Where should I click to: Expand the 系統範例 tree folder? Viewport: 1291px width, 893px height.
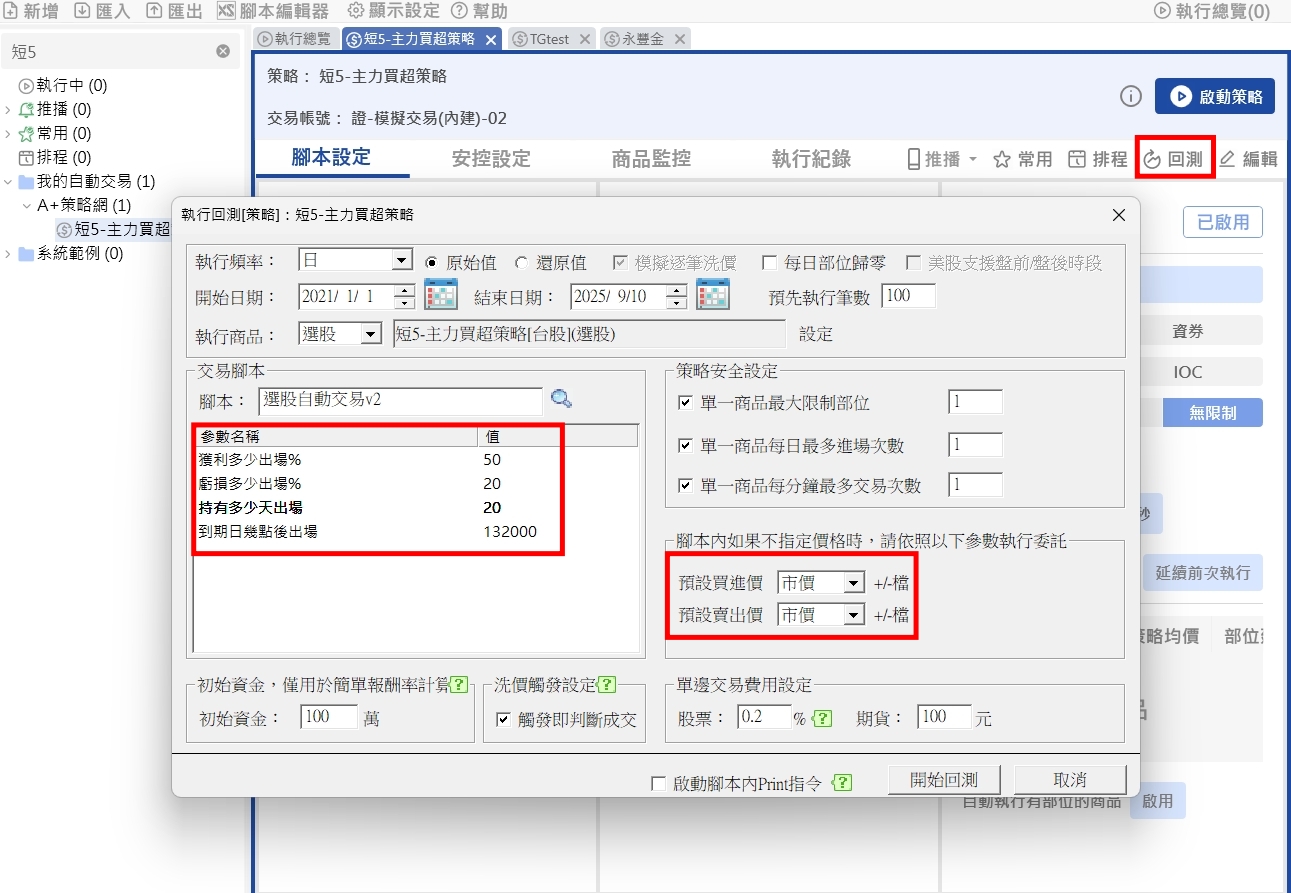(8, 254)
